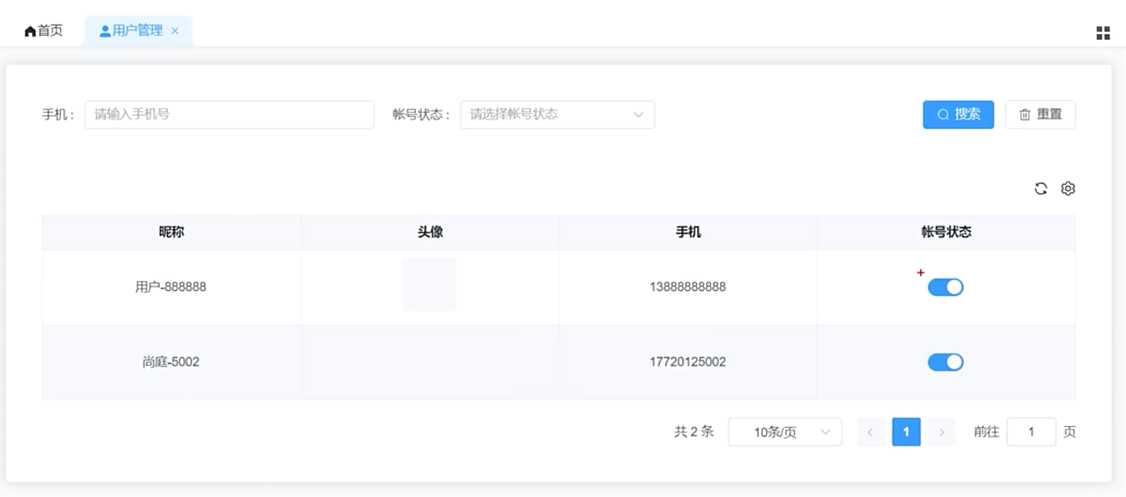Click the 搜索 search button
The image size is (1126, 497).
[958, 115]
